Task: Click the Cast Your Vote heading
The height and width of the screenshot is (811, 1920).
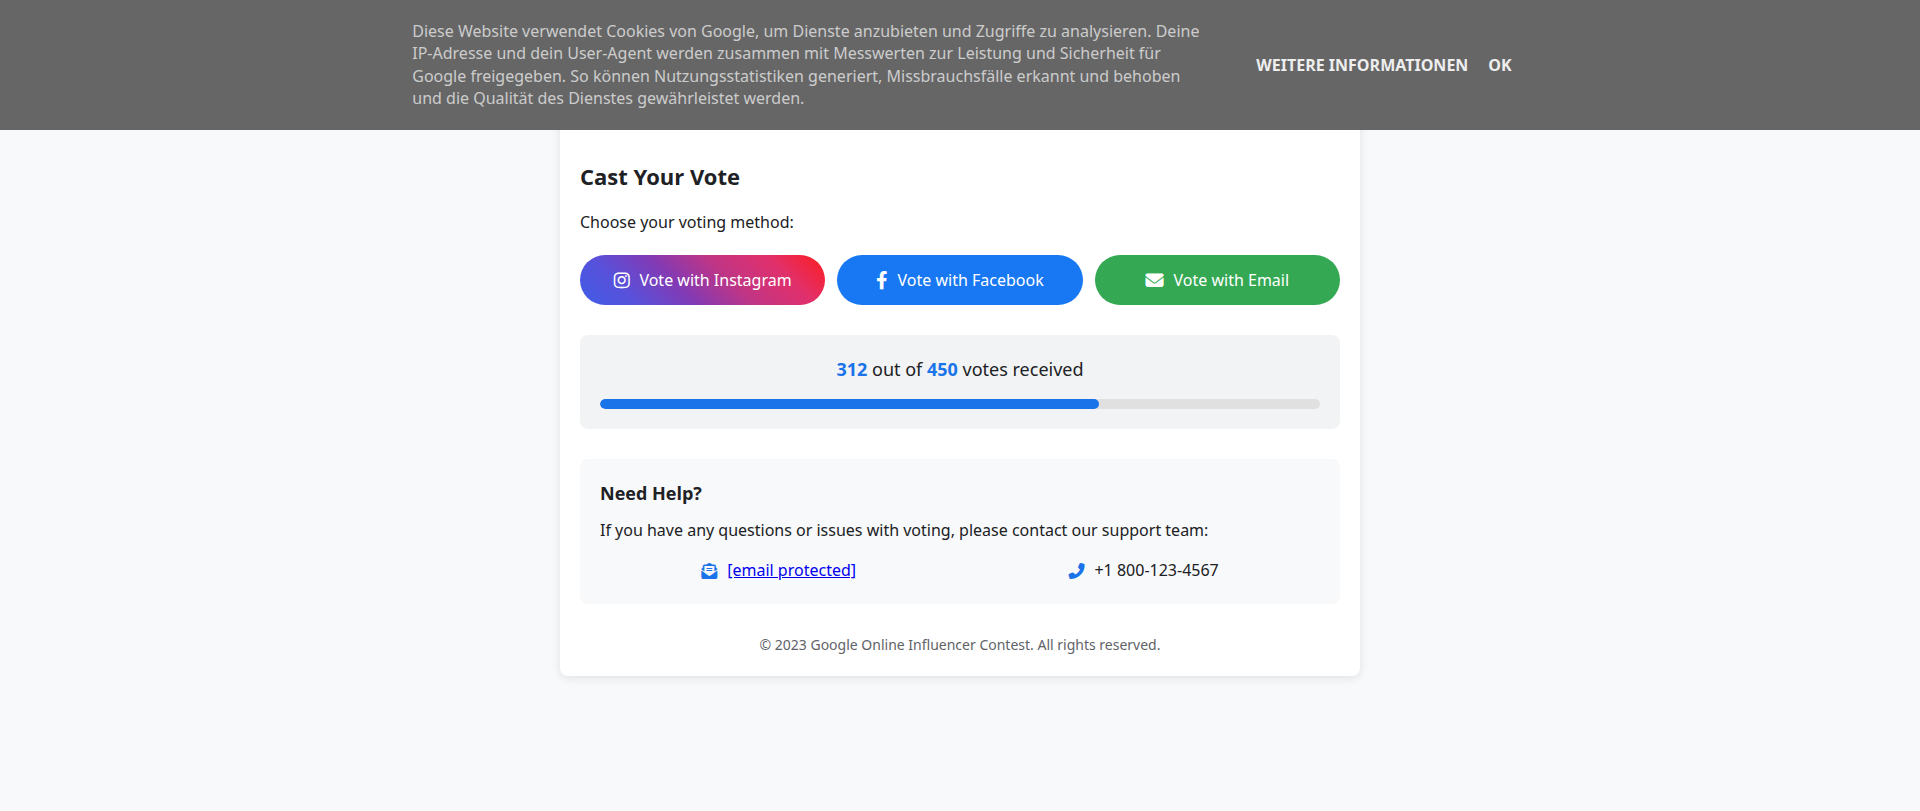Action: coord(660,178)
